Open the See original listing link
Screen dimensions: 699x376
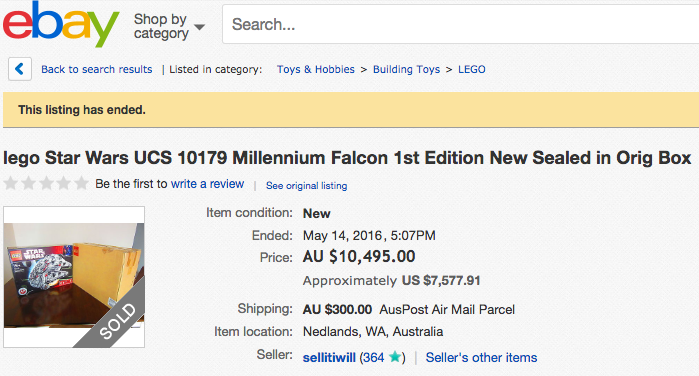306,186
